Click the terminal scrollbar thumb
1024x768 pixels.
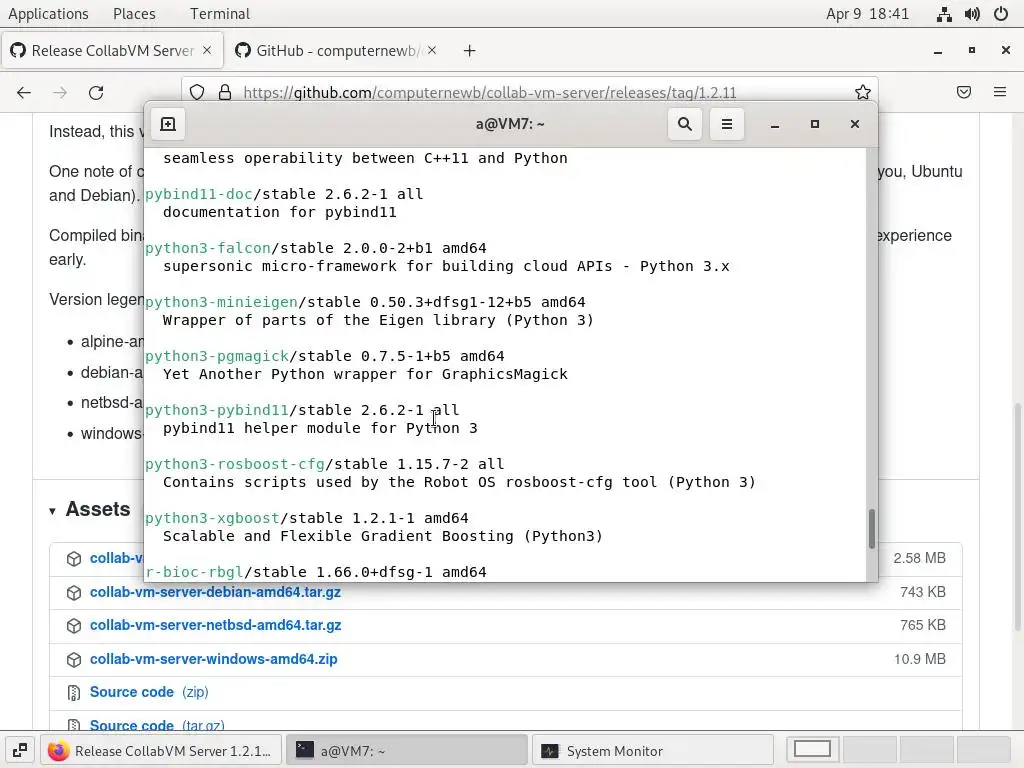(x=871, y=529)
